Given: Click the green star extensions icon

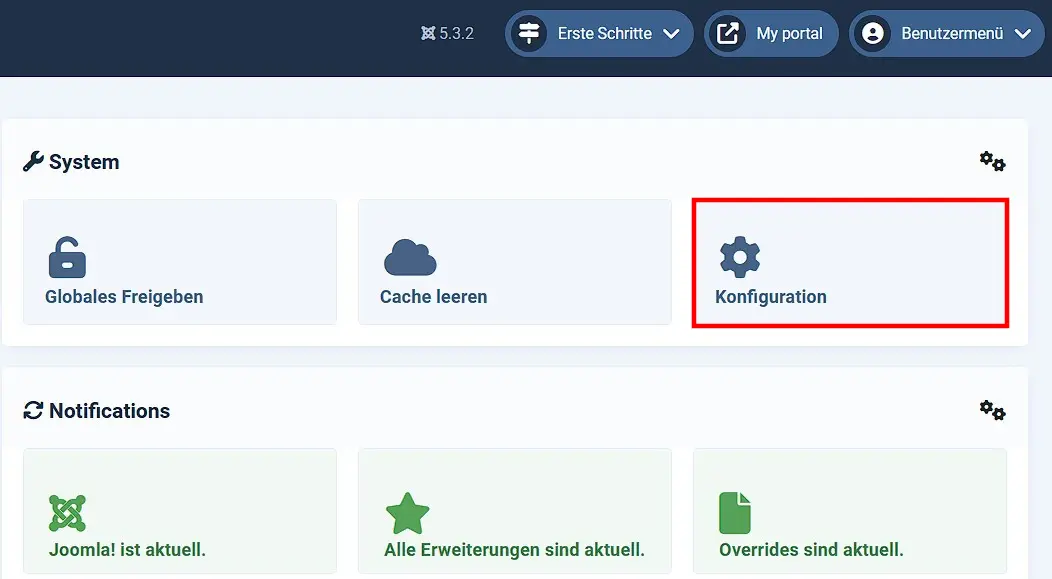Looking at the screenshot, I should (x=408, y=512).
